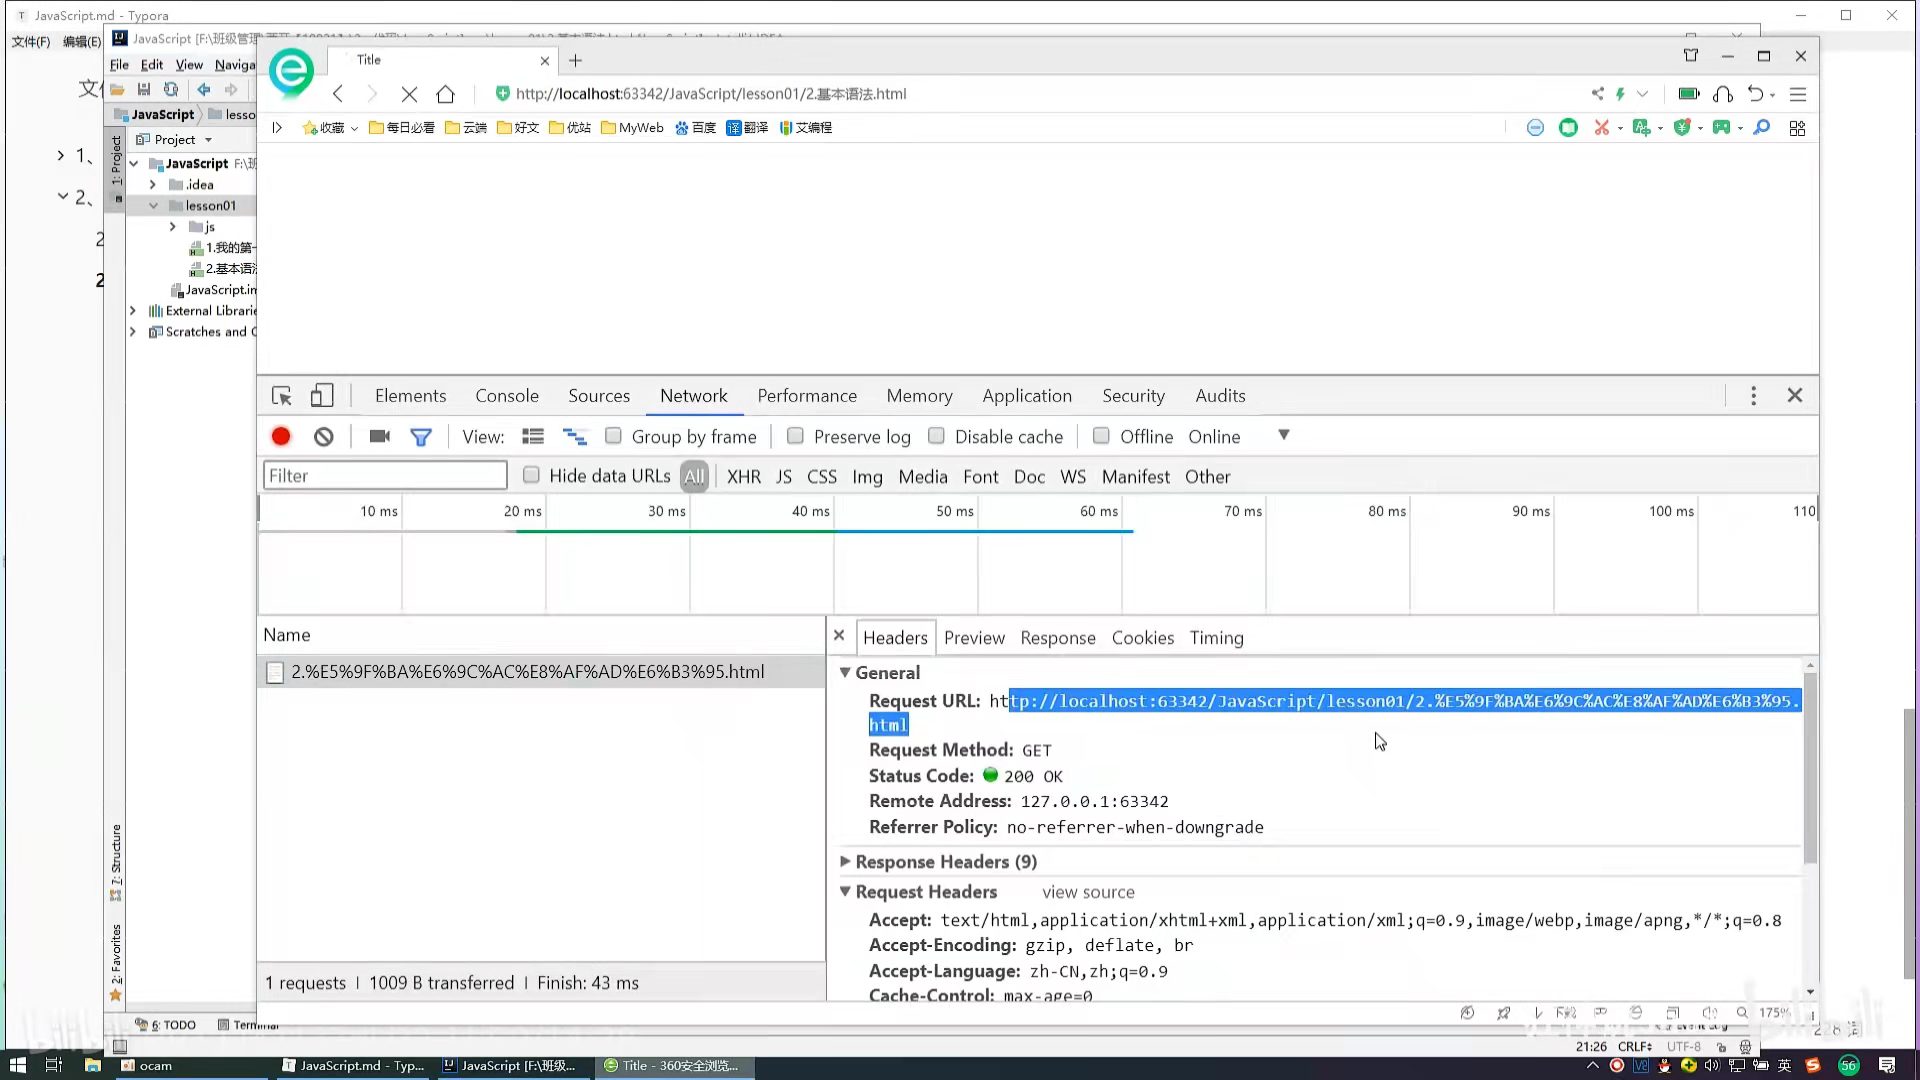The width and height of the screenshot is (1920, 1080).
Task: Clear the network log with the block icon
Action: tap(323, 437)
